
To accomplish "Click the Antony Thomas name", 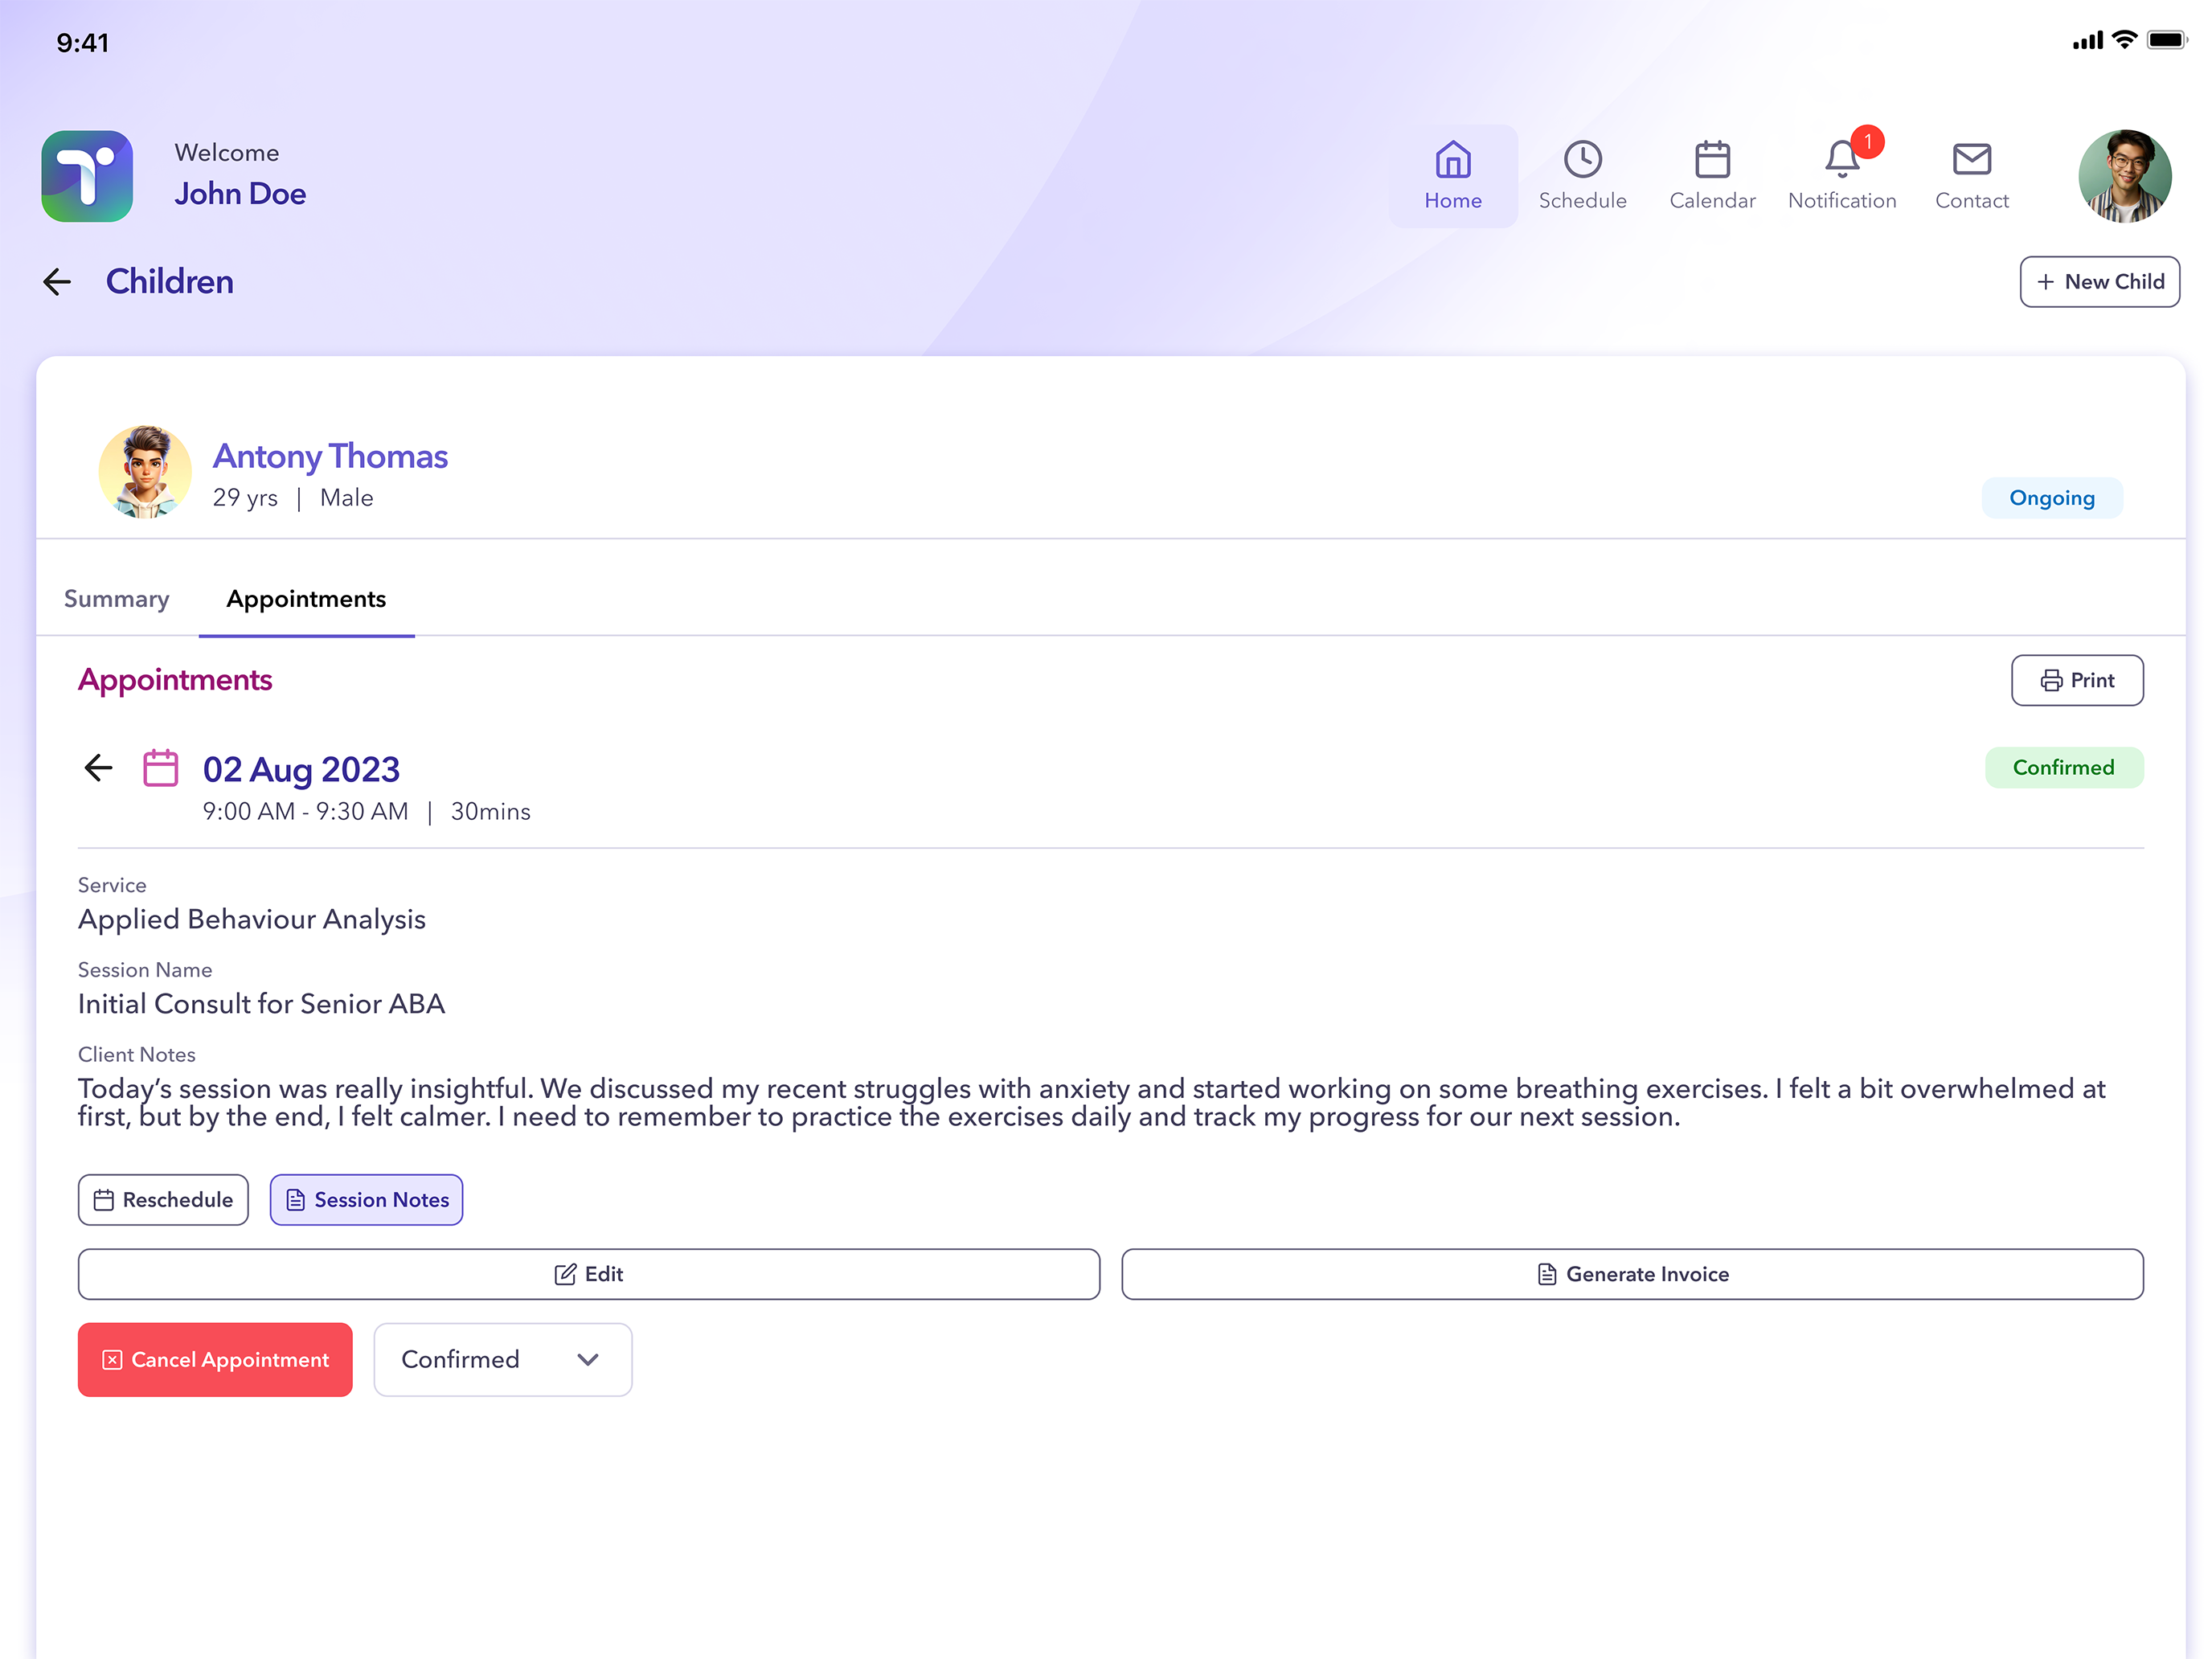I will 330,456.
